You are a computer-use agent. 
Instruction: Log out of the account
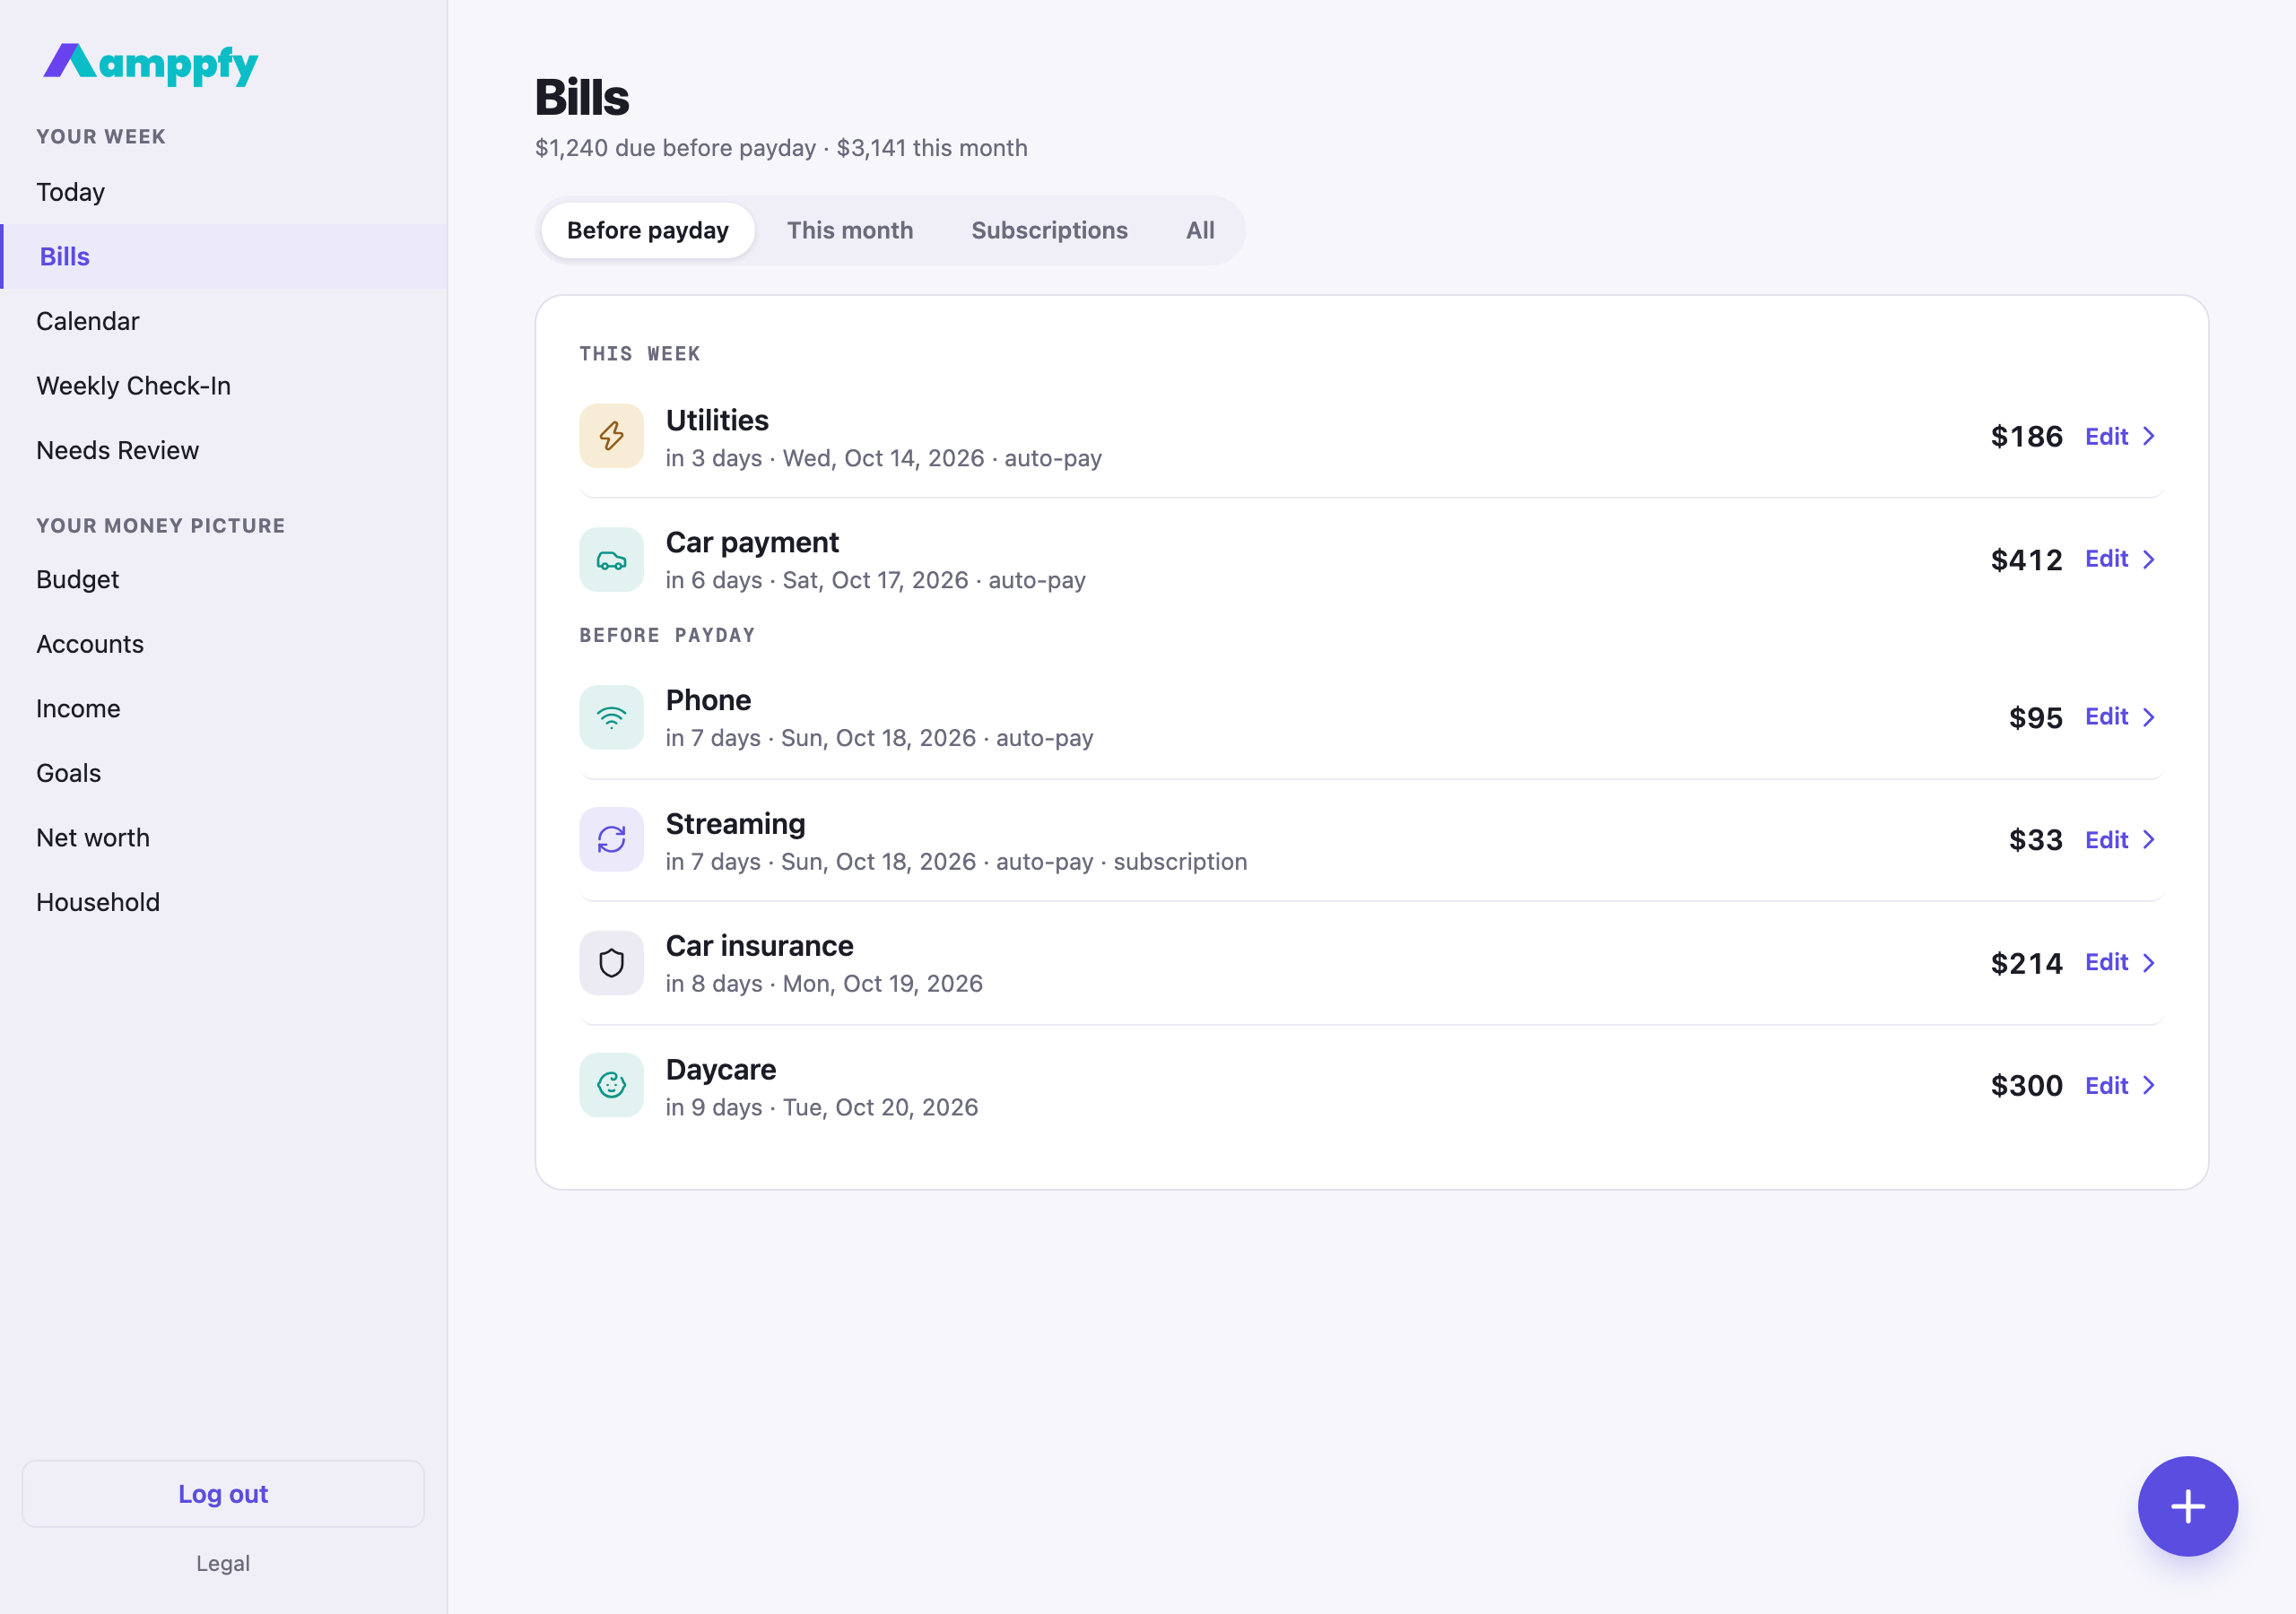pyautogui.click(x=223, y=1494)
